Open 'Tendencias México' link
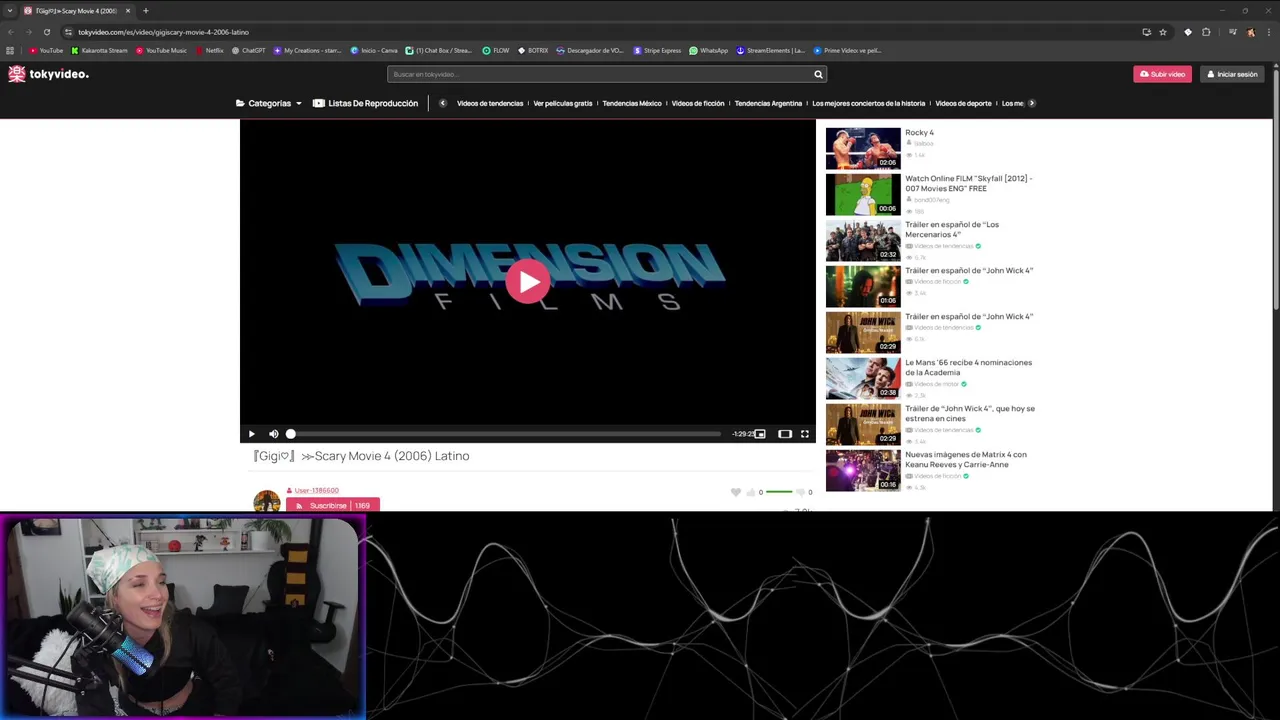The image size is (1280, 720). tap(632, 103)
